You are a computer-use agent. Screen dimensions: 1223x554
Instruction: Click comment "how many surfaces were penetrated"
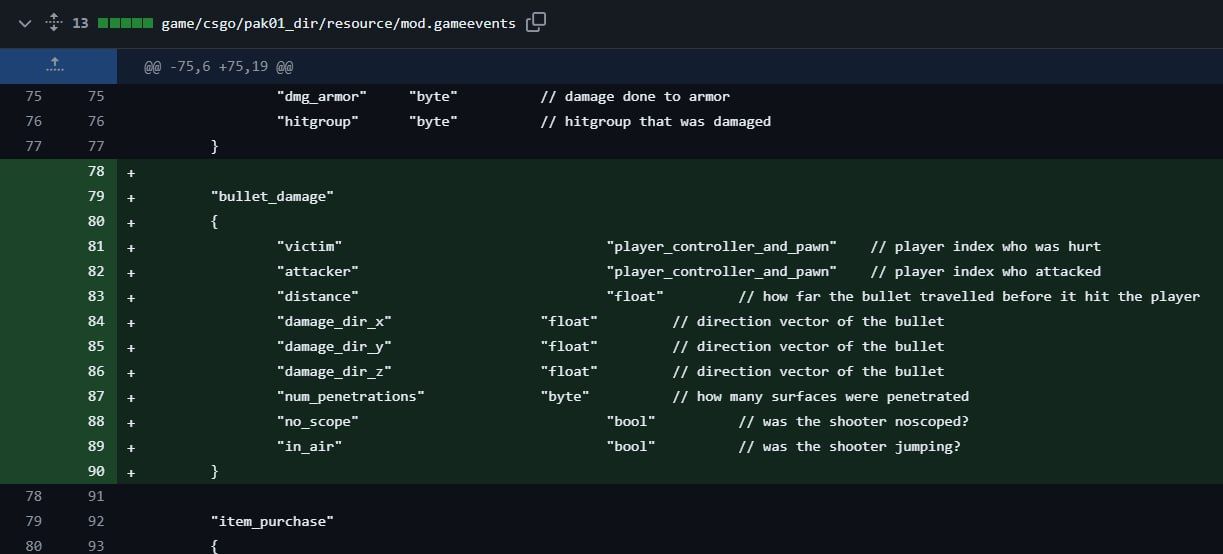[x=821, y=396]
